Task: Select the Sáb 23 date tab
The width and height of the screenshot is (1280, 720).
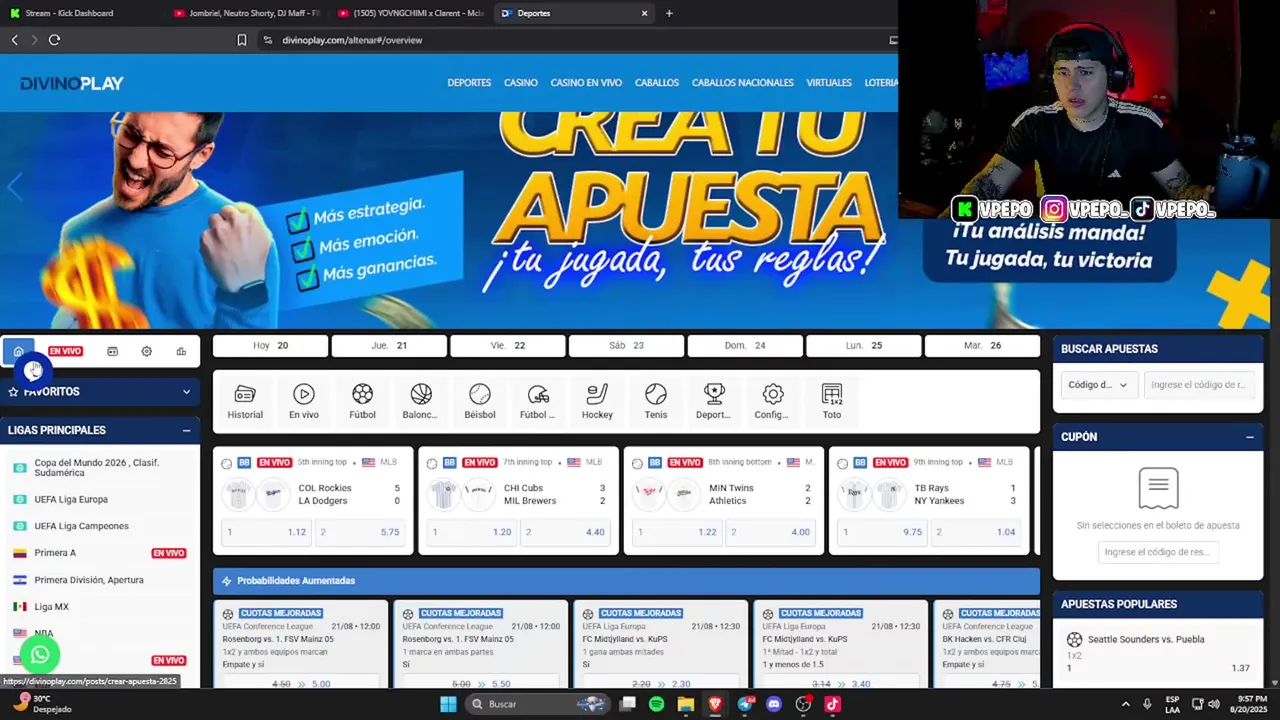Action: click(626, 346)
